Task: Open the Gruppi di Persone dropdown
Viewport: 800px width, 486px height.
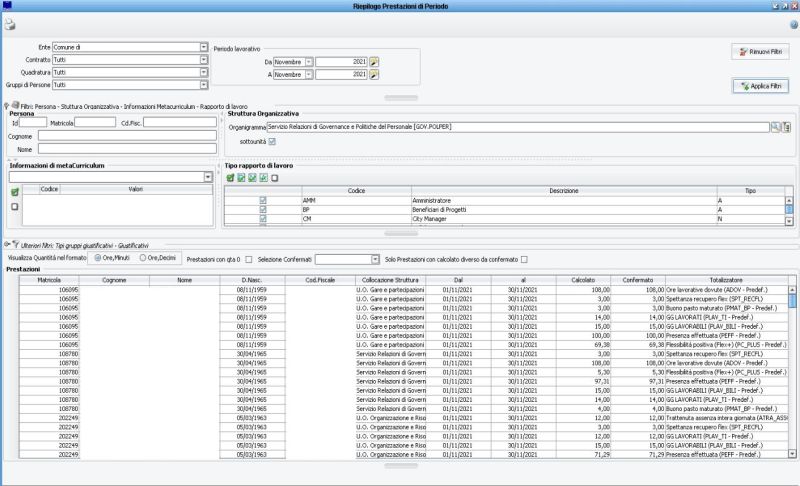Action: tap(204, 85)
